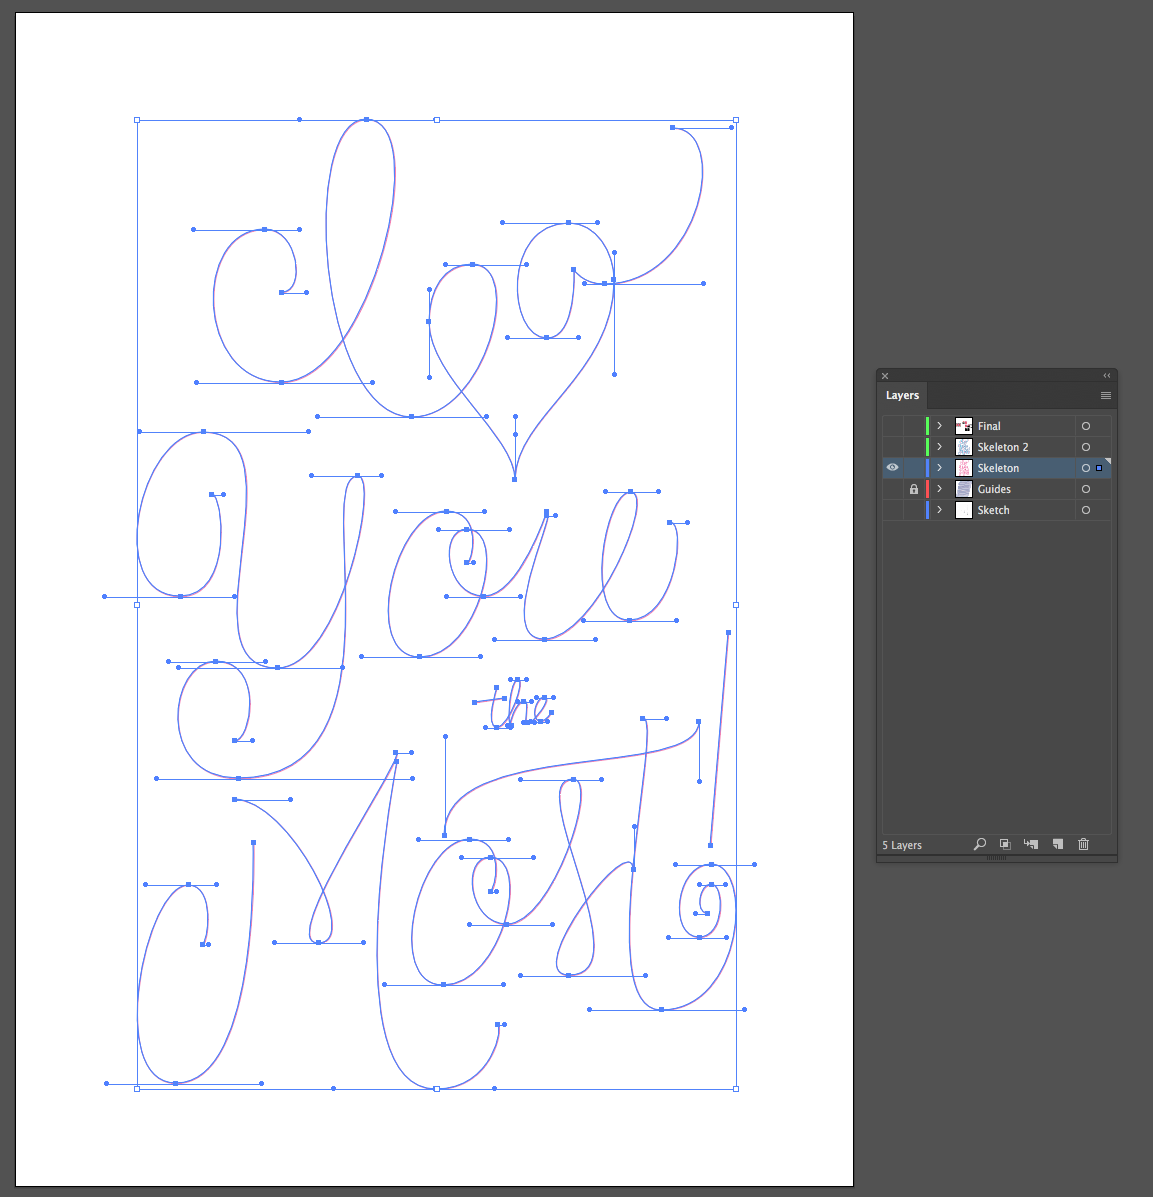Expand the Skeleton 2 layer chevron

pyautogui.click(x=940, y=447)
